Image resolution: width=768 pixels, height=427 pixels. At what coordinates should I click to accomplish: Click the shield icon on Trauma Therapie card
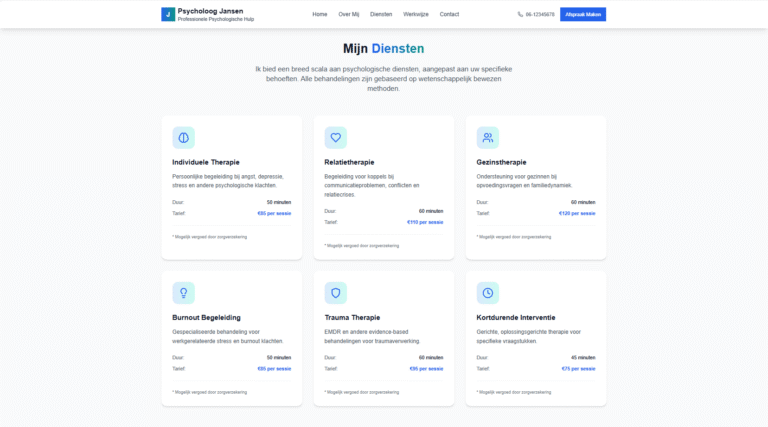(335, 292)
